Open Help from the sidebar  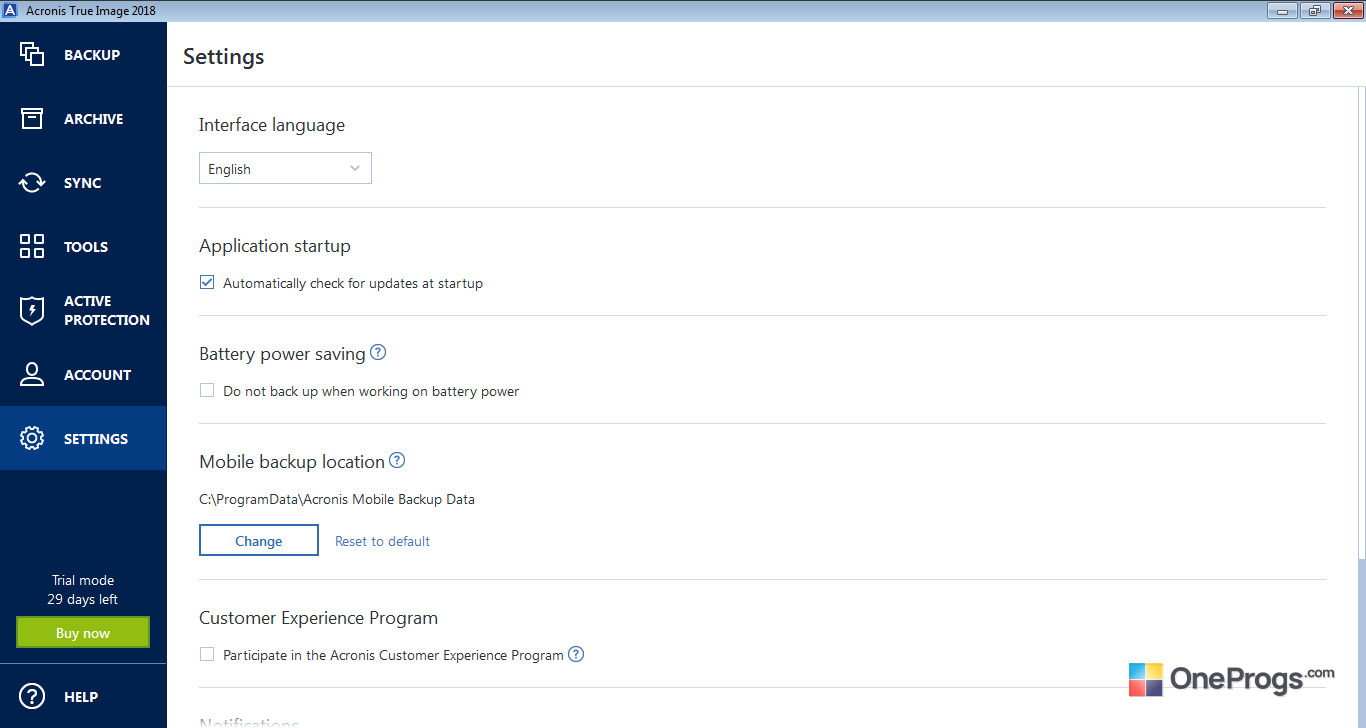tap(83, 696)
